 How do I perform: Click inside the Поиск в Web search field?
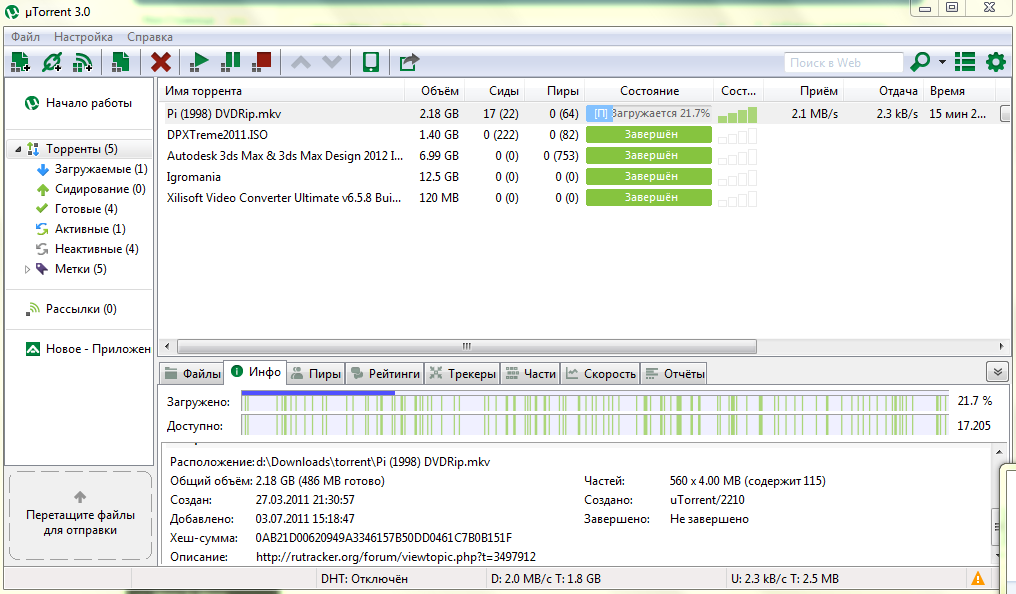click(845, 62)
